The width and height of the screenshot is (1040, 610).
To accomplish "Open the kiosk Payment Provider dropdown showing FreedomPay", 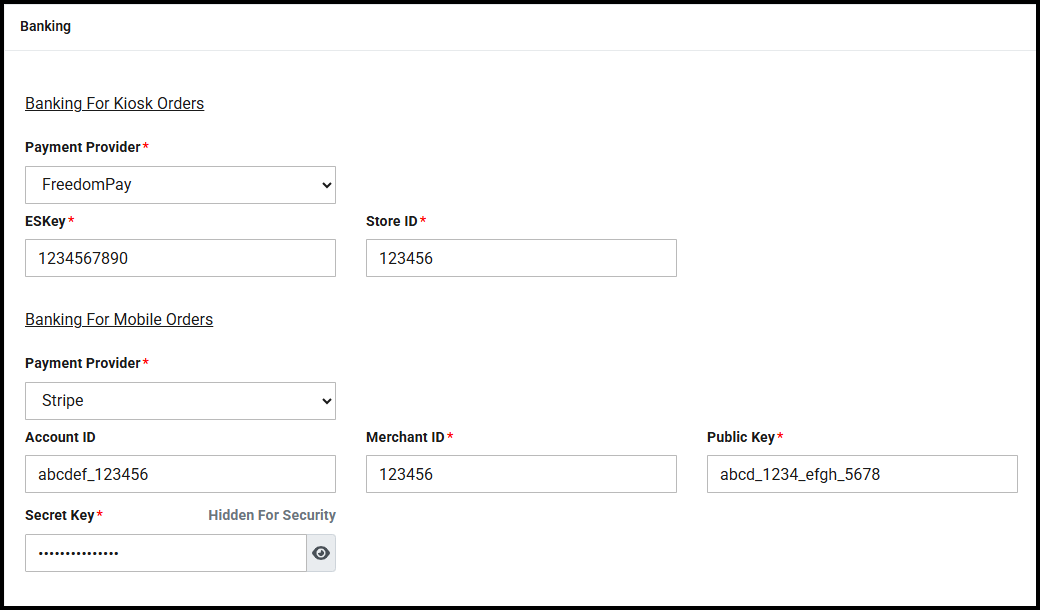I will tap(180, 185).
